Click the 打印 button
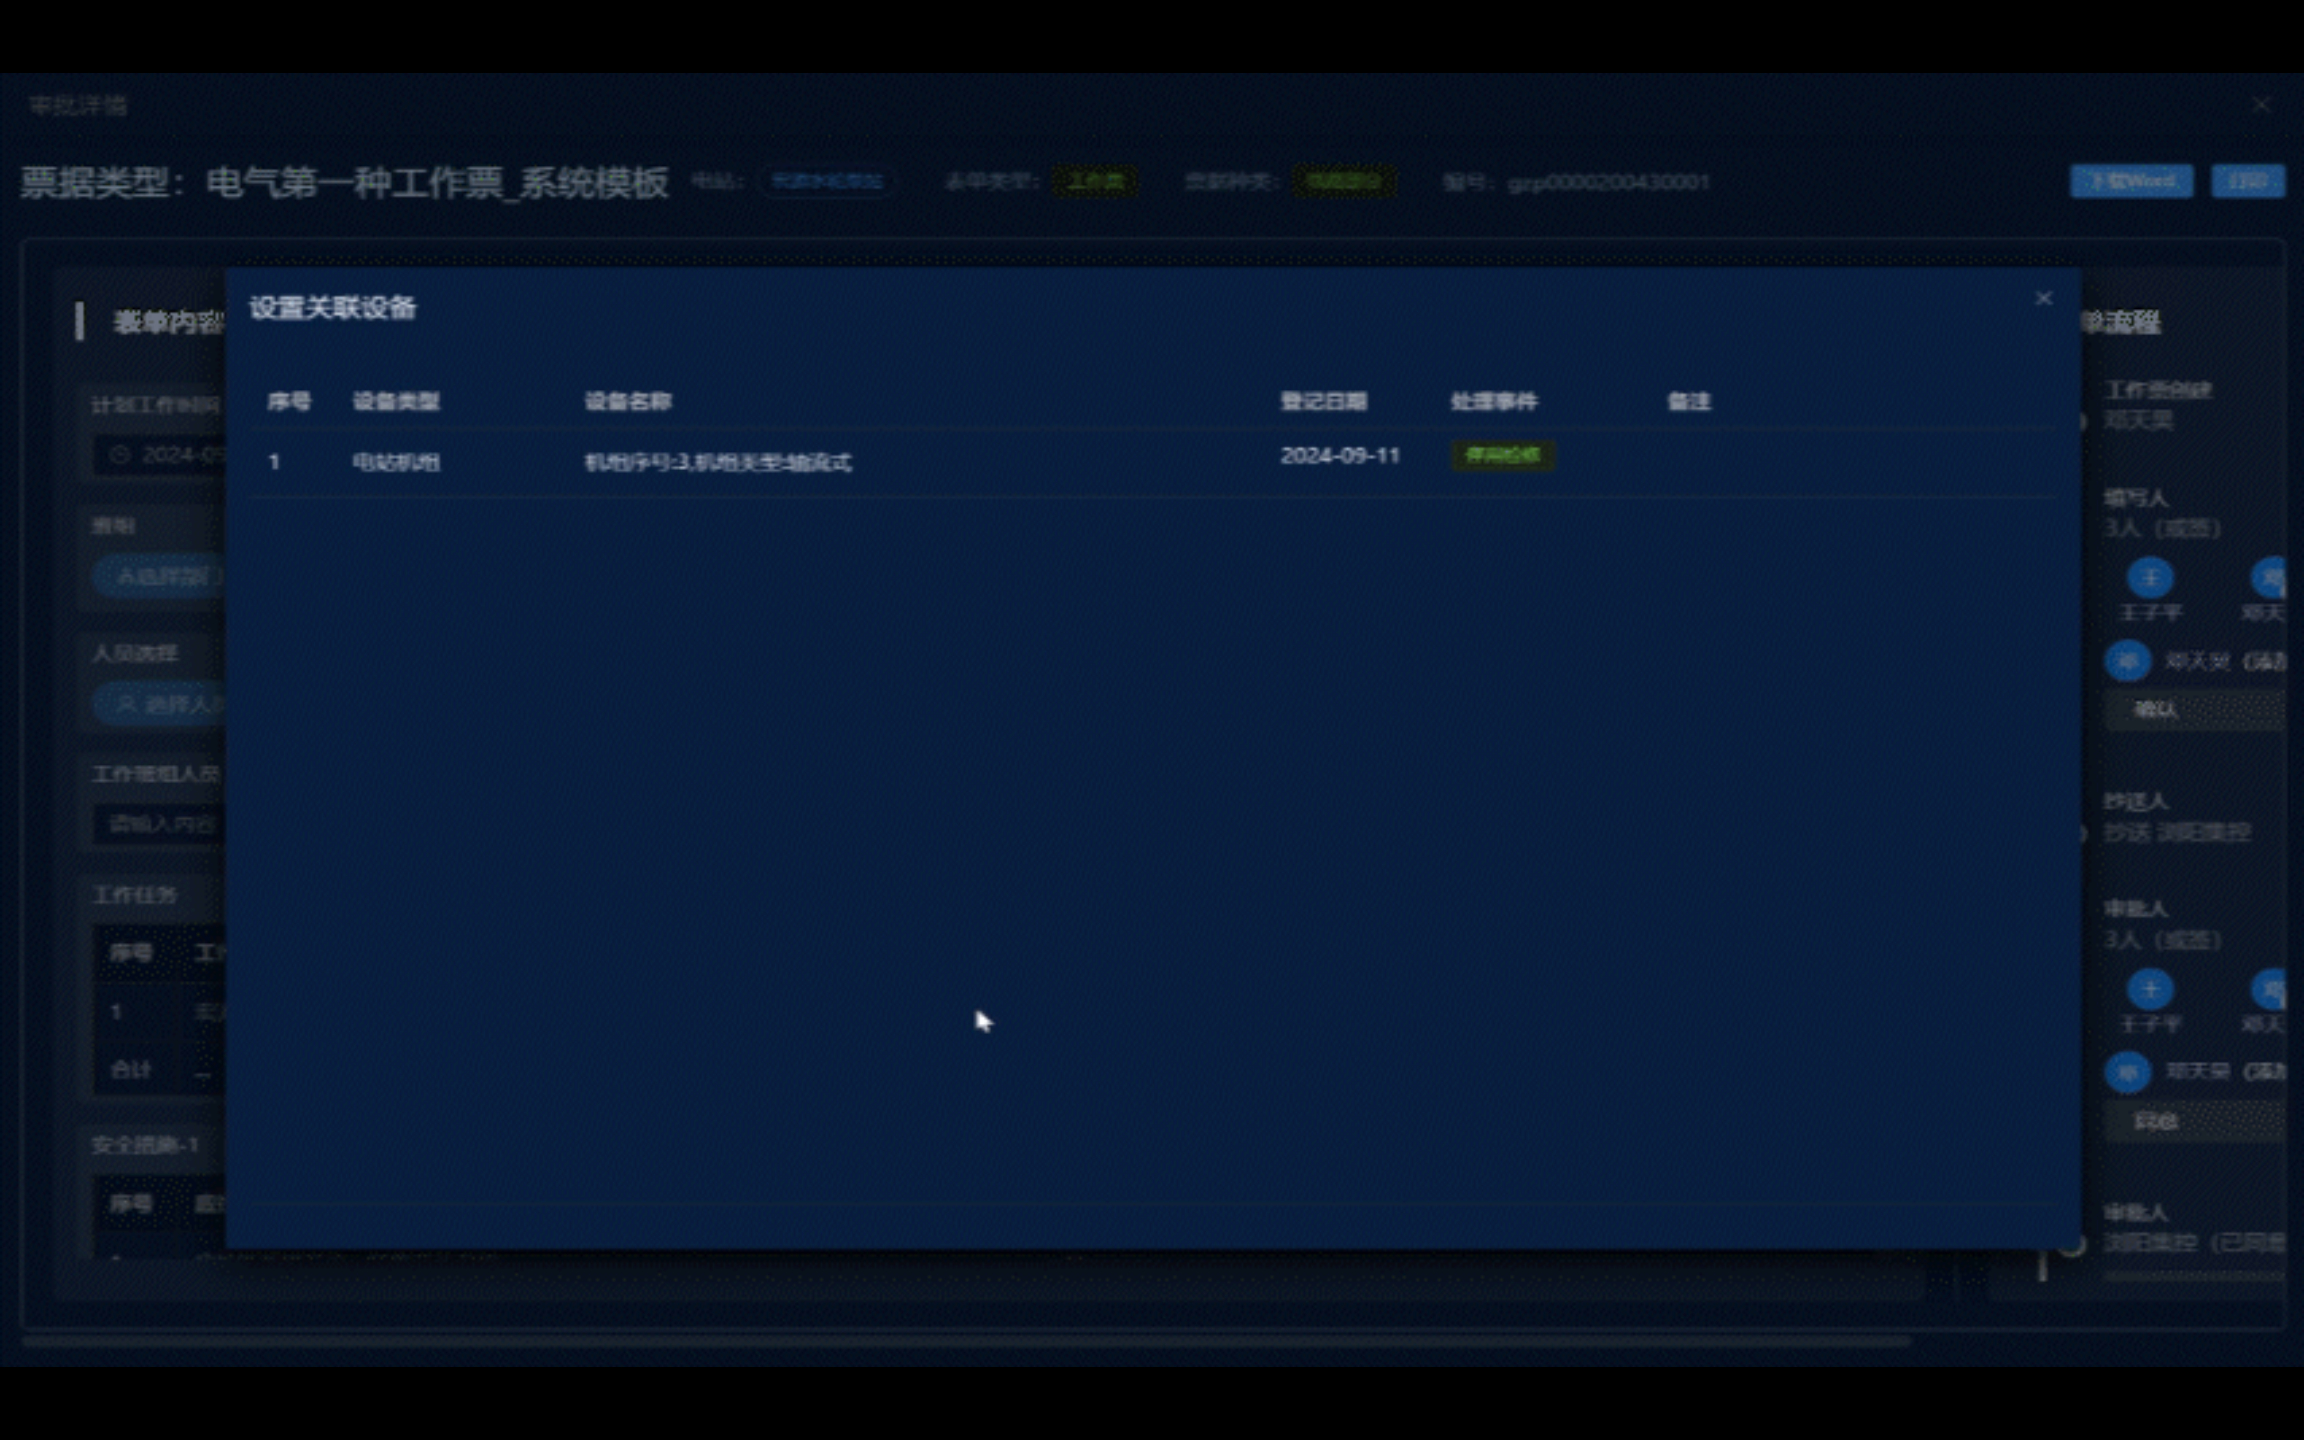2304x1440 pixels. 2247,181
